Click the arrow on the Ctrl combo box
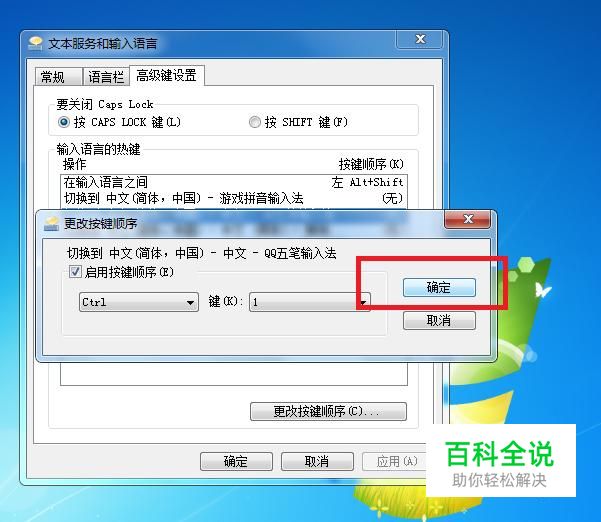This screenshot has height=522, width=601. click(190, 302)
